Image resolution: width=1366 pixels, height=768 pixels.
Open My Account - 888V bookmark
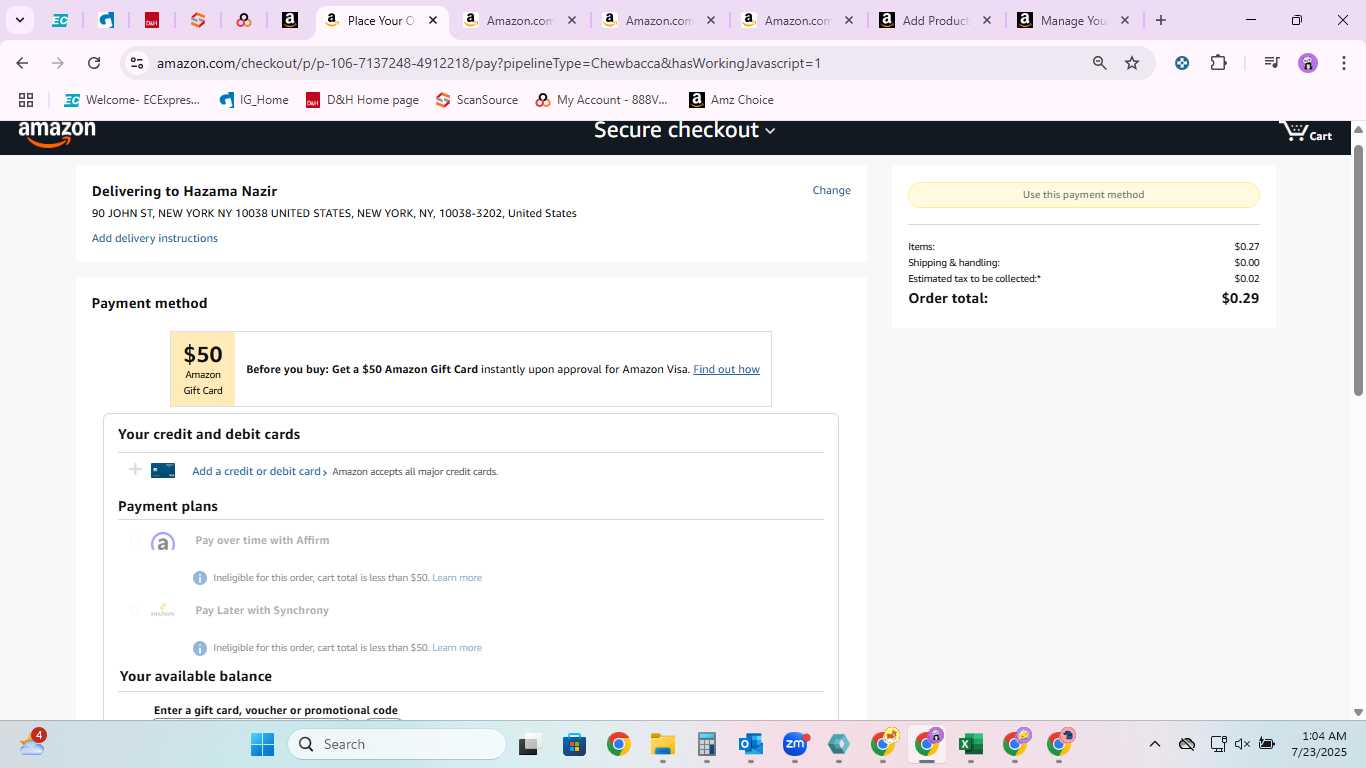click(602, 100)
